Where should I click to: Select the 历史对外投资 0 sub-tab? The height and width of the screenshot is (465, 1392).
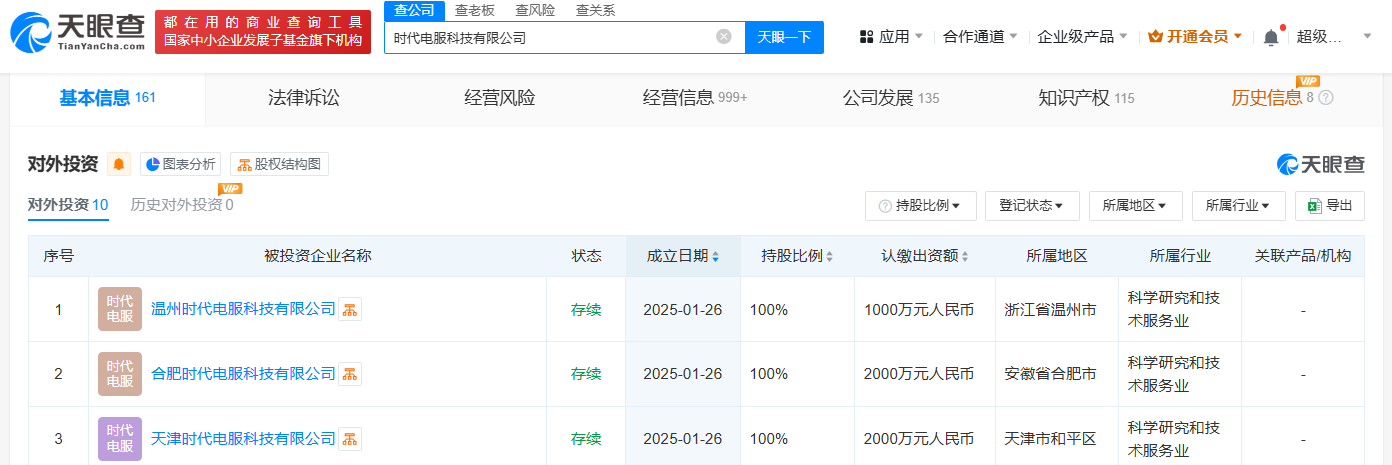click(182, 205)
